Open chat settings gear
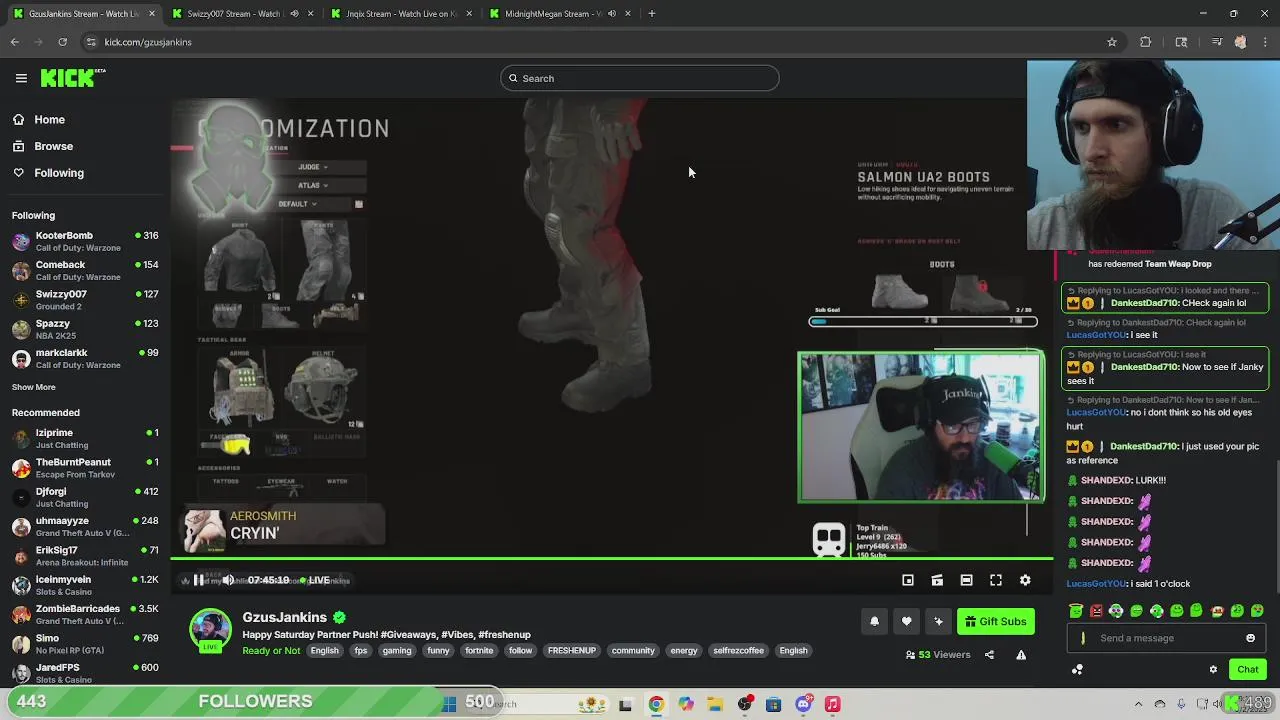 1213,670
